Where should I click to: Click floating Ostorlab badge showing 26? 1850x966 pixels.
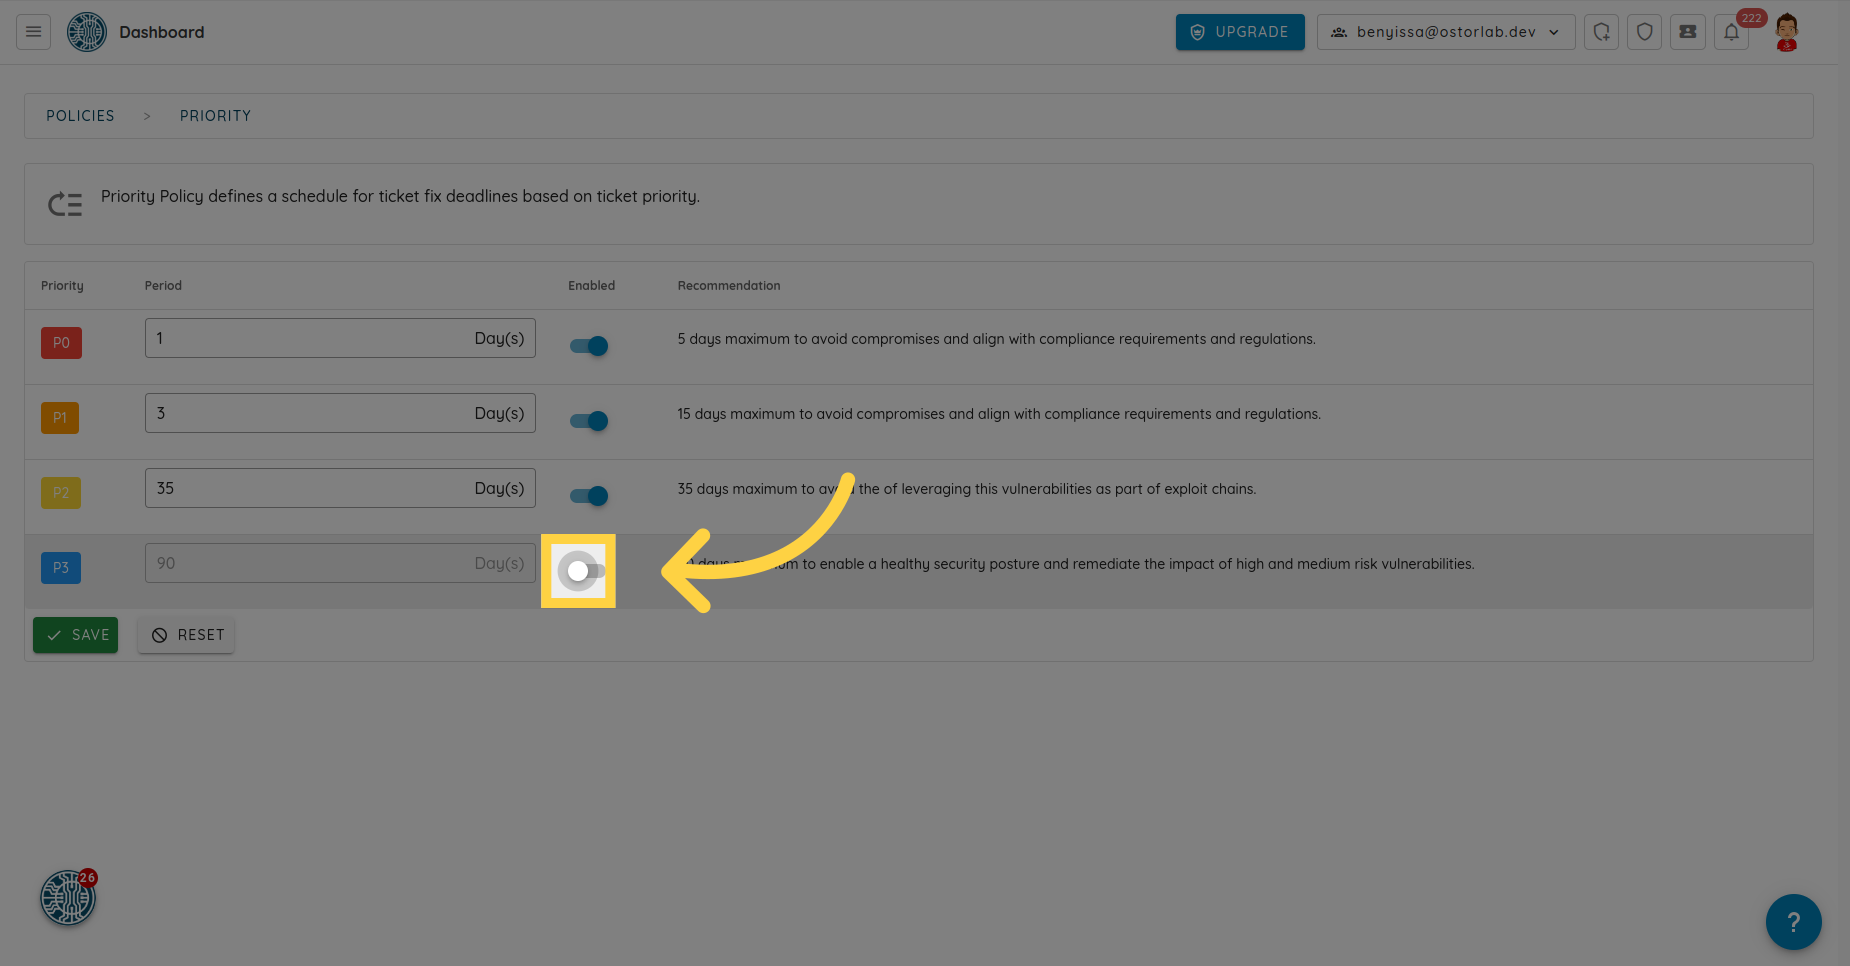tap(68, 897)
